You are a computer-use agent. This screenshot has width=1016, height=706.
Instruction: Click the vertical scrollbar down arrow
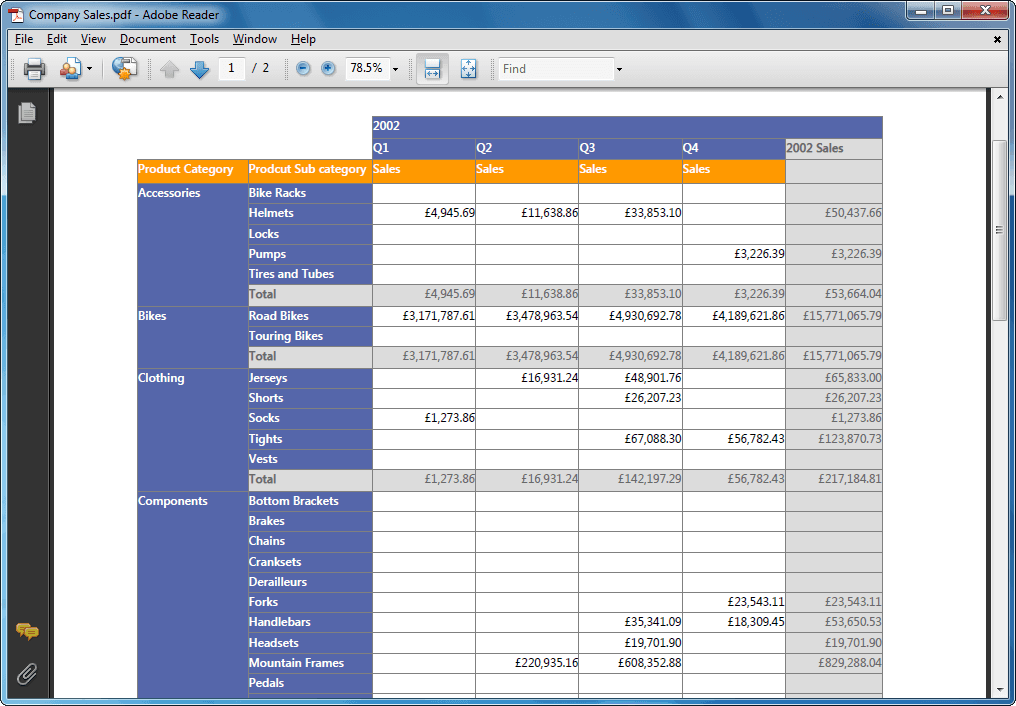click(x=1000, y=690)
